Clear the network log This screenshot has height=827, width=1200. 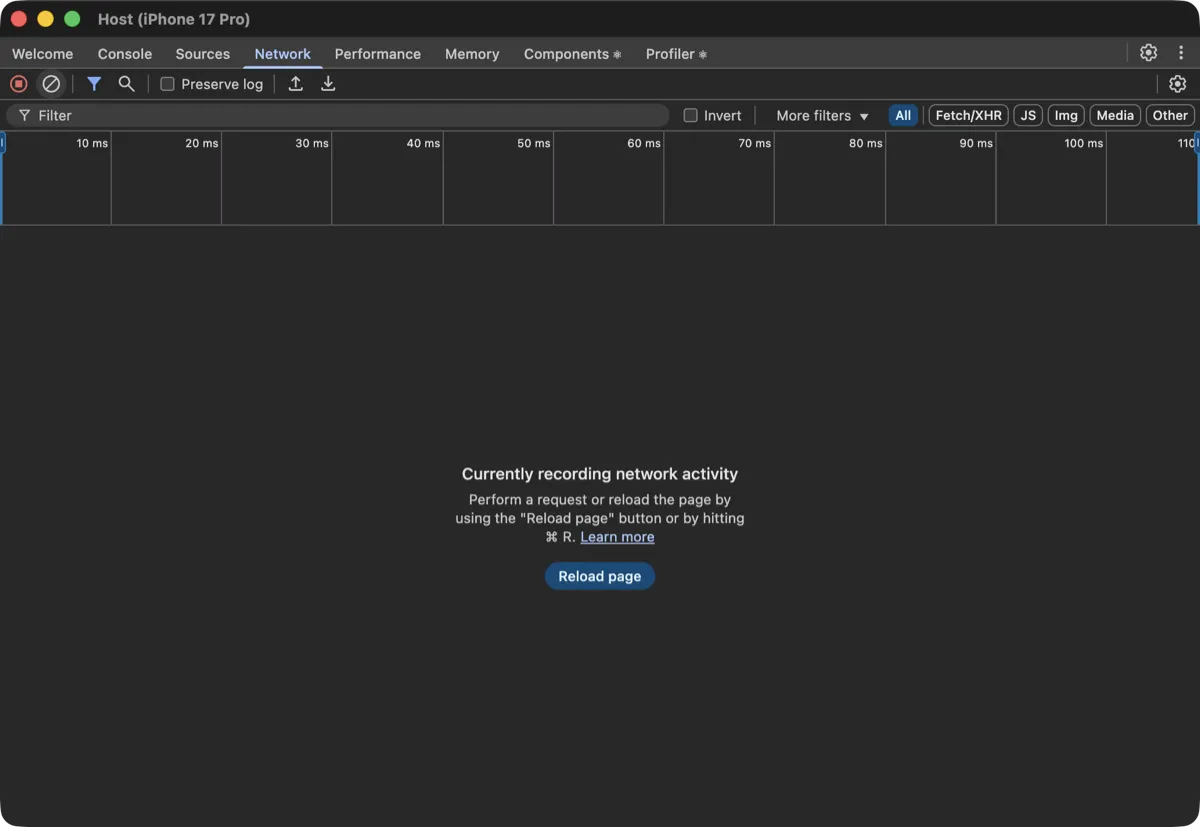51,84
